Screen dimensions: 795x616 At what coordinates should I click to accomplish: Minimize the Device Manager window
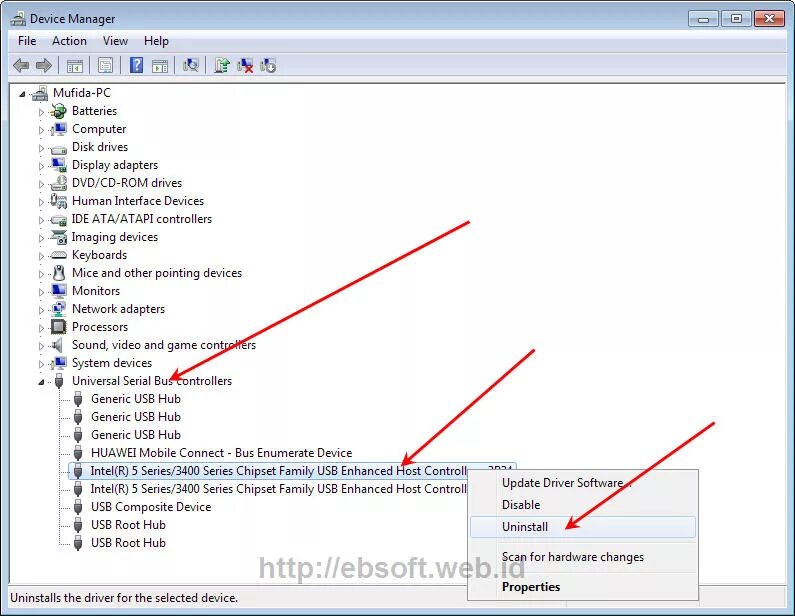(x=704, y=19)
